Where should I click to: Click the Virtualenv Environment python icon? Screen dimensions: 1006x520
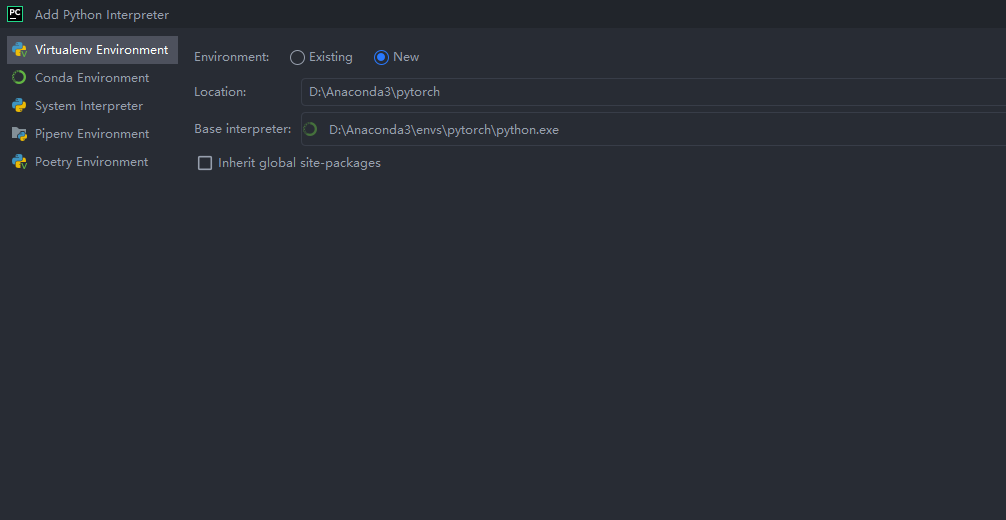[x=19, y=50]
